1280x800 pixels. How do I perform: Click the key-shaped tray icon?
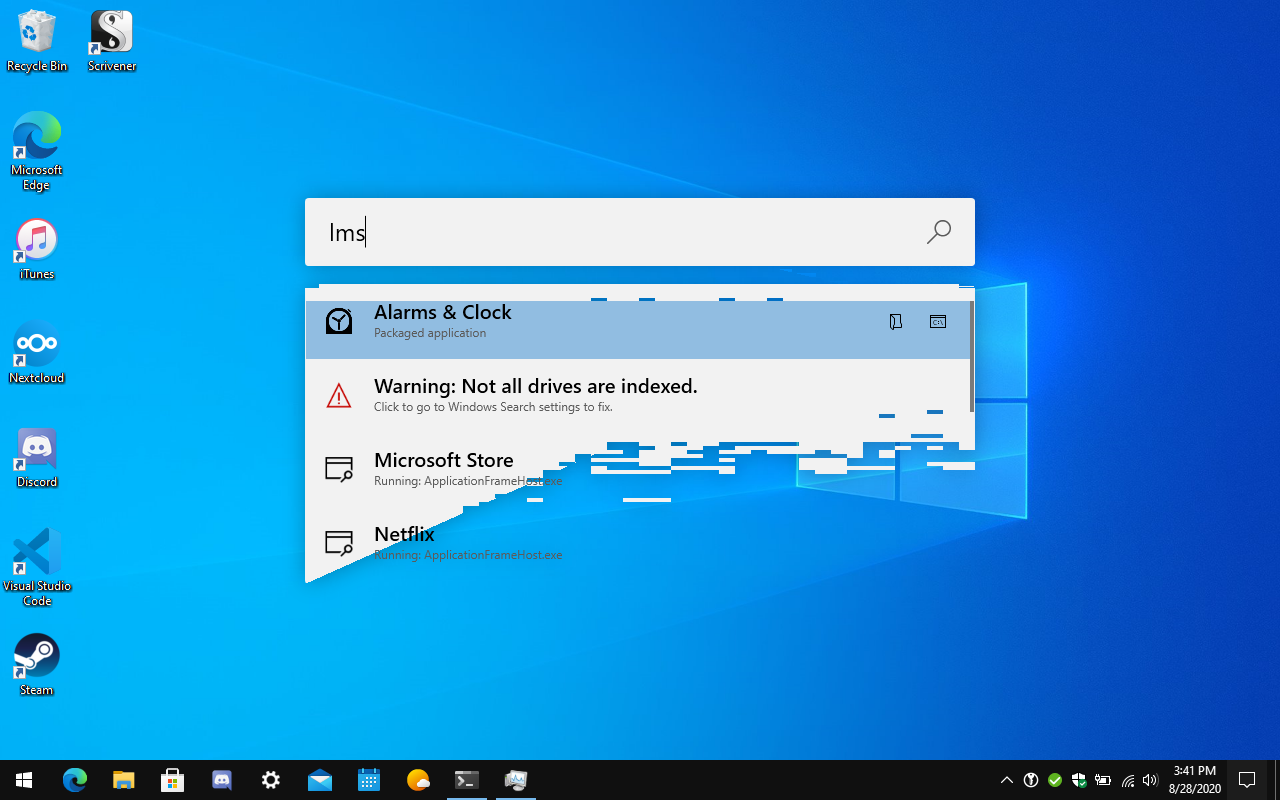[x=1031, y=780]
